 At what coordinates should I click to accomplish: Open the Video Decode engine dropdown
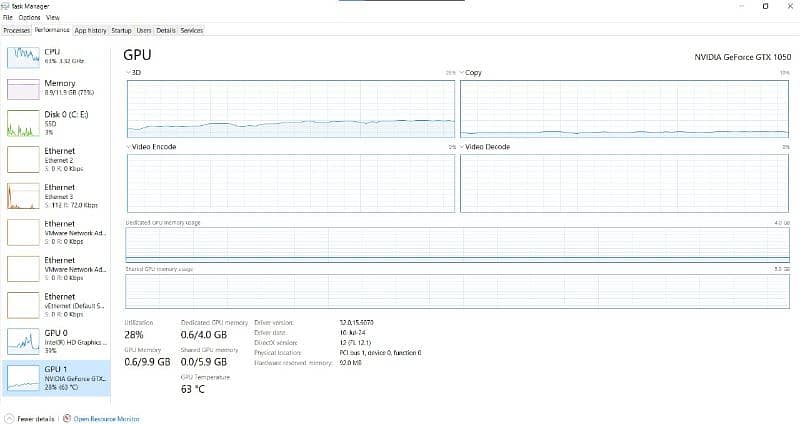[462, 147]
